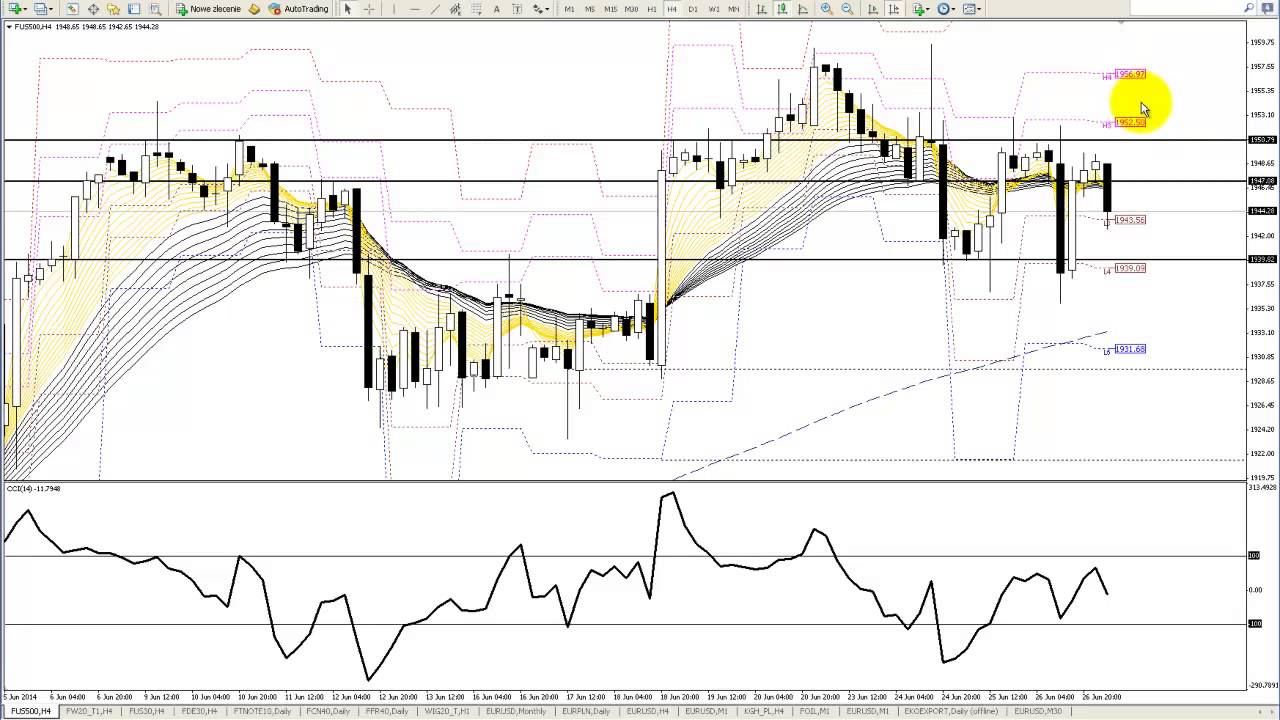Select the text label tool

click(517, 9)
